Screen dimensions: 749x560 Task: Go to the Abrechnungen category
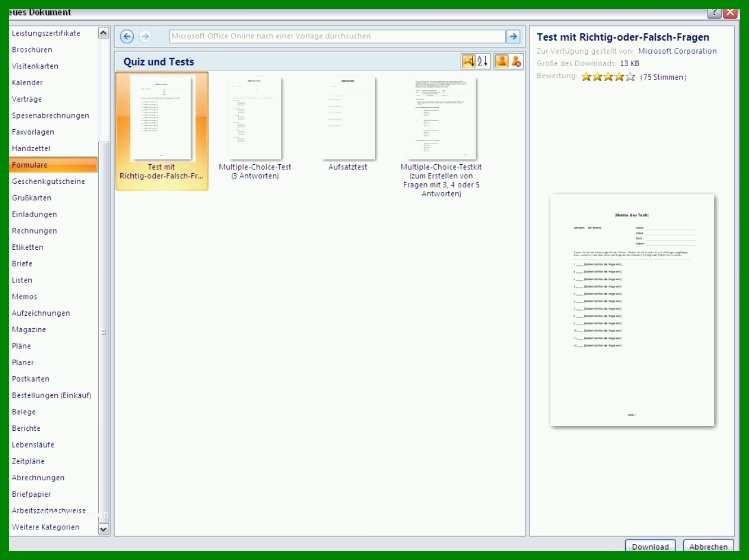38,478
